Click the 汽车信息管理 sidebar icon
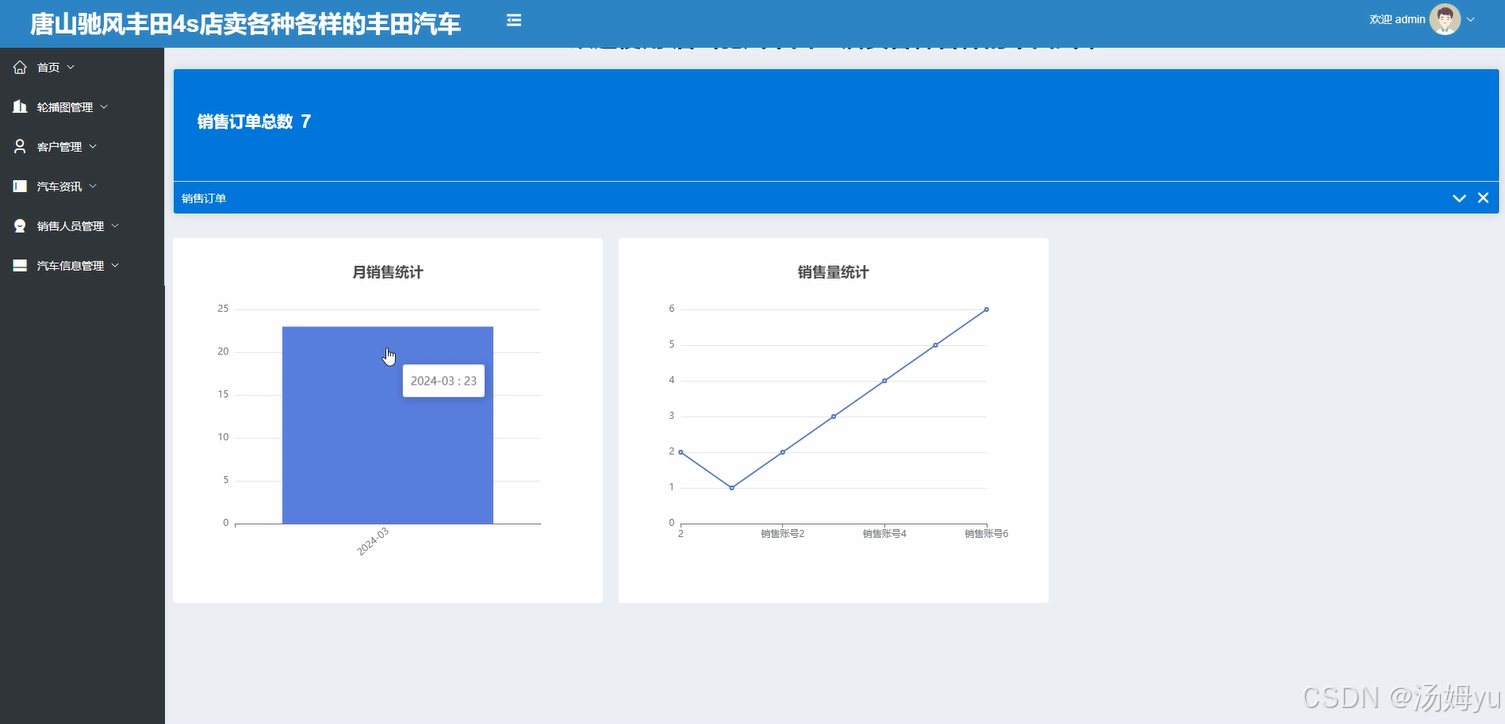 click(20, 266)
